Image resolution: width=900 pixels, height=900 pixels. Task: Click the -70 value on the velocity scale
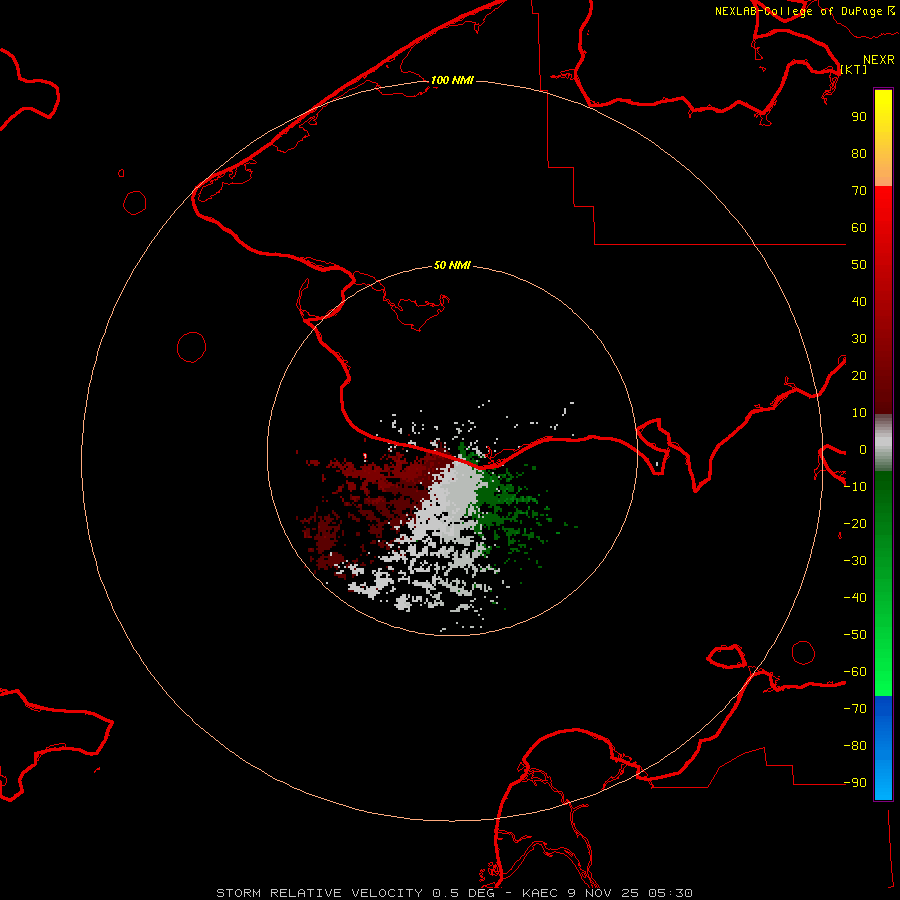855,708
